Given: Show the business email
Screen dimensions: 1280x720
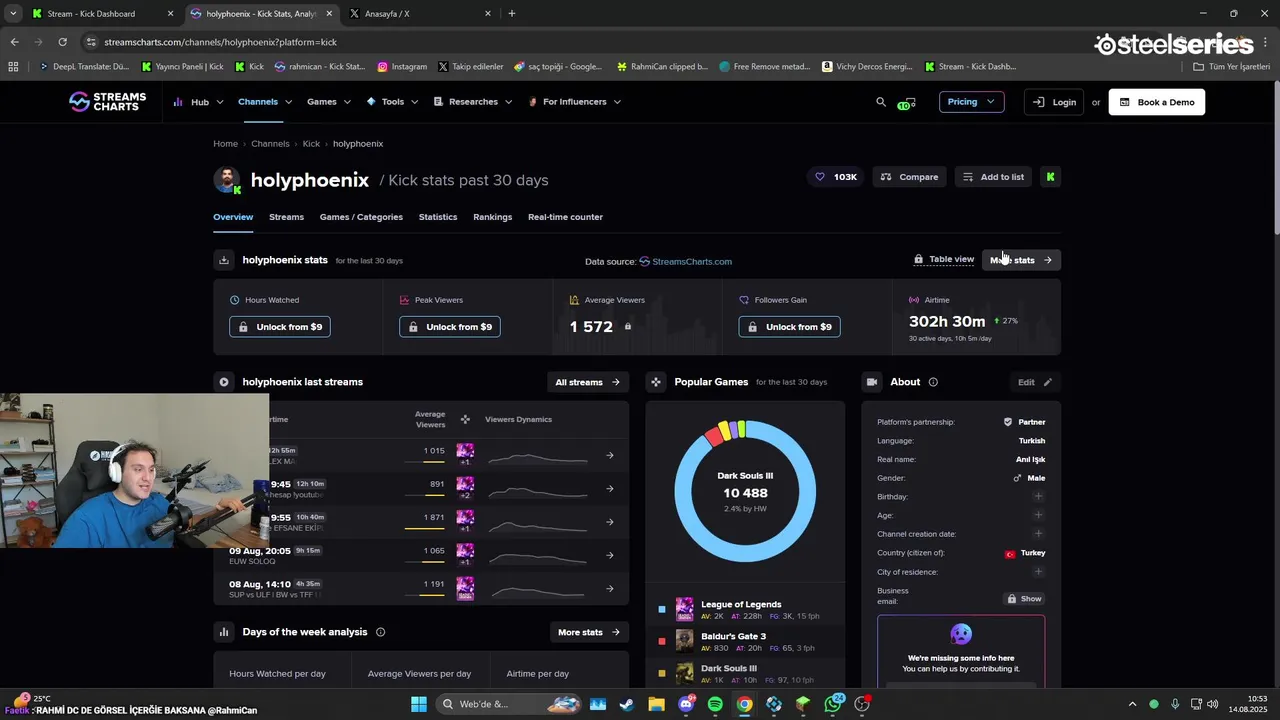Looking at the screenshot, I should coord(1024,599).
